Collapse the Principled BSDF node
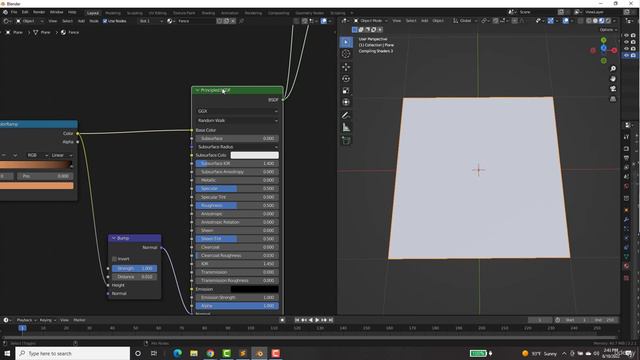Image resolution: width=640 pixels, height=360 pixels. click(x=198, y=90)
